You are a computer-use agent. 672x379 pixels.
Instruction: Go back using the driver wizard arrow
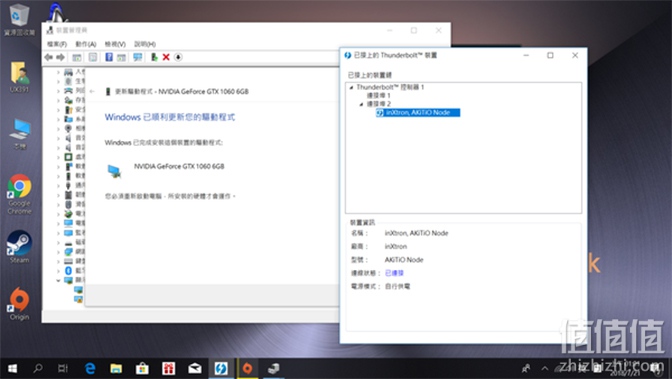coord(92,91)
